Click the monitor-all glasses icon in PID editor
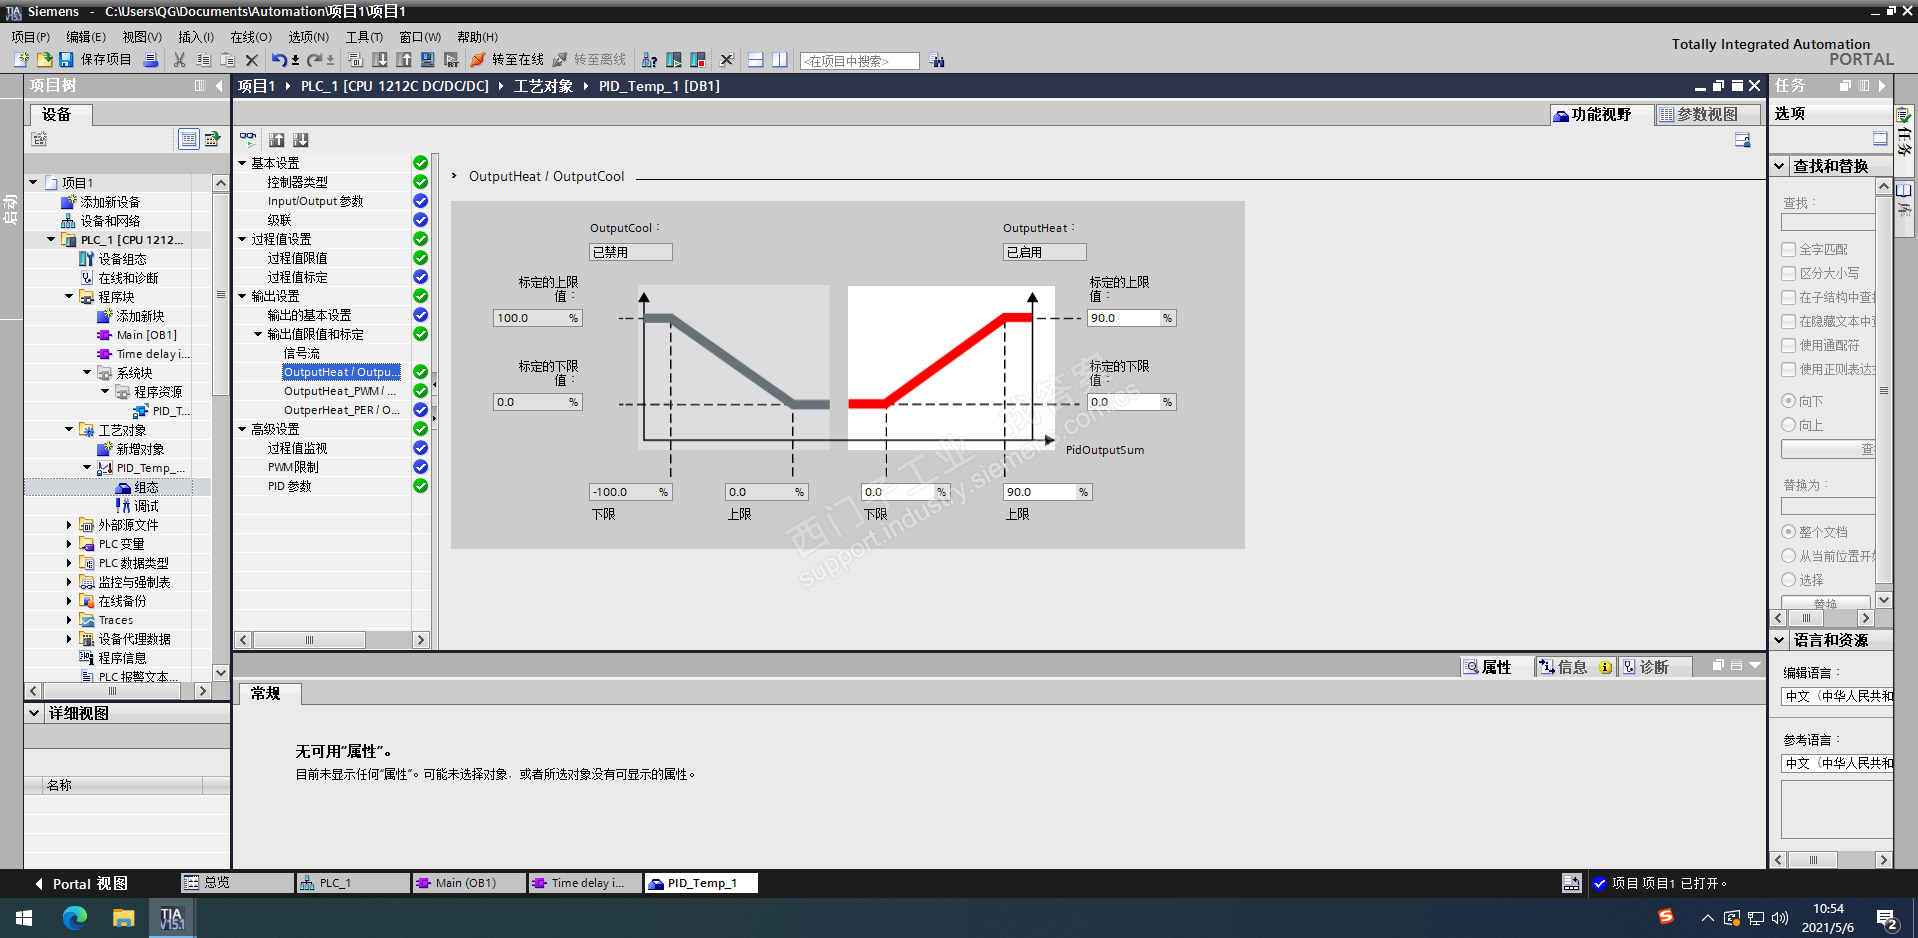The image size is (1918, 938). [248, 139]
